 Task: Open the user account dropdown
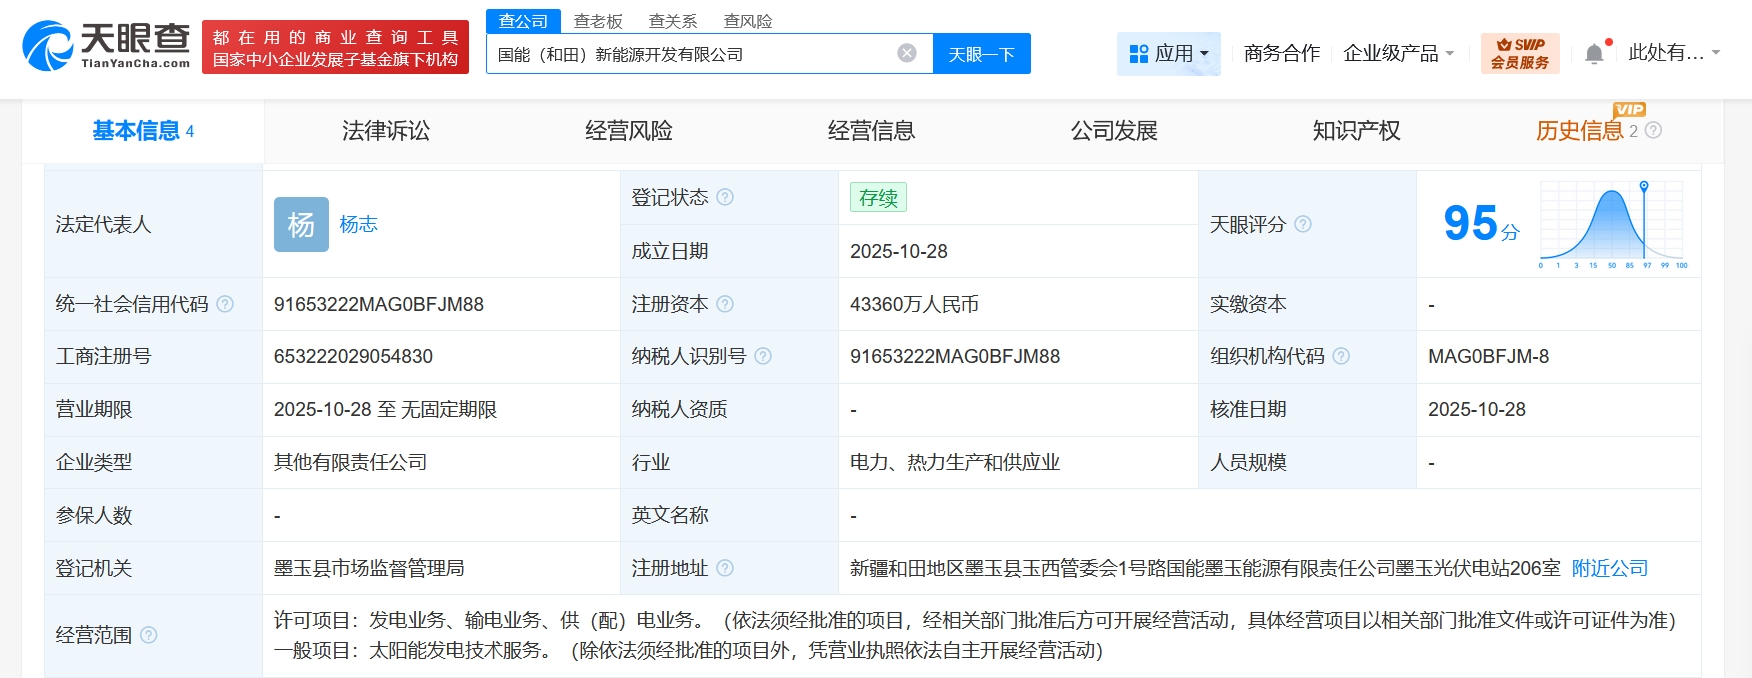(1673, 53)
